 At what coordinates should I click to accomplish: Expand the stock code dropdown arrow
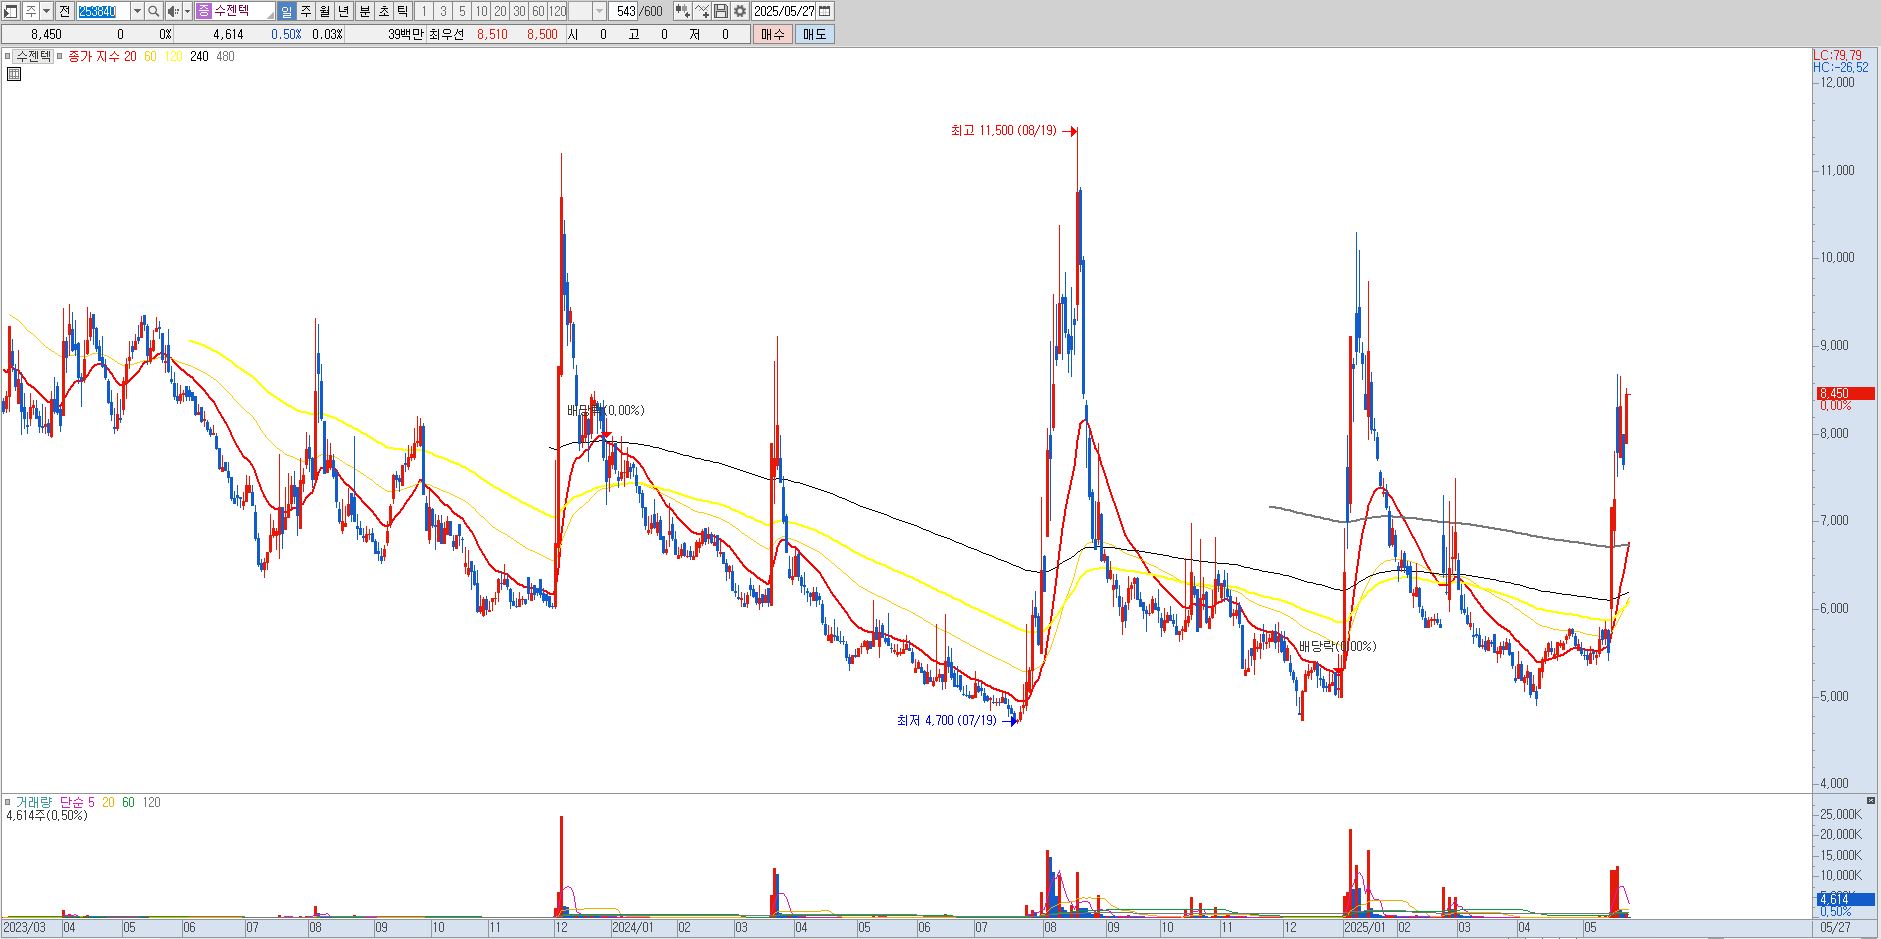(137, 11)
